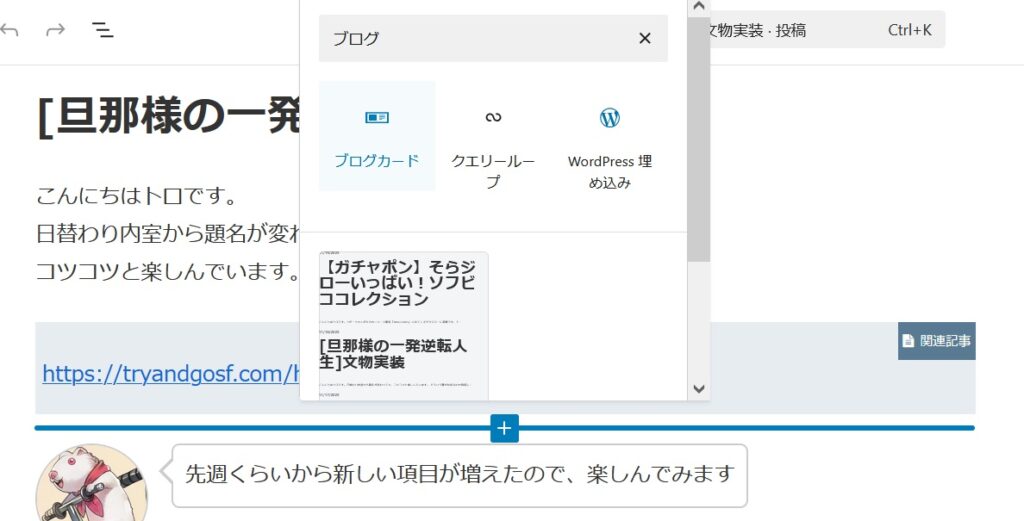1024x521 pixels.
Task: Click the undo arrow in the editor toolbar
Action: (x=10, y=30)
